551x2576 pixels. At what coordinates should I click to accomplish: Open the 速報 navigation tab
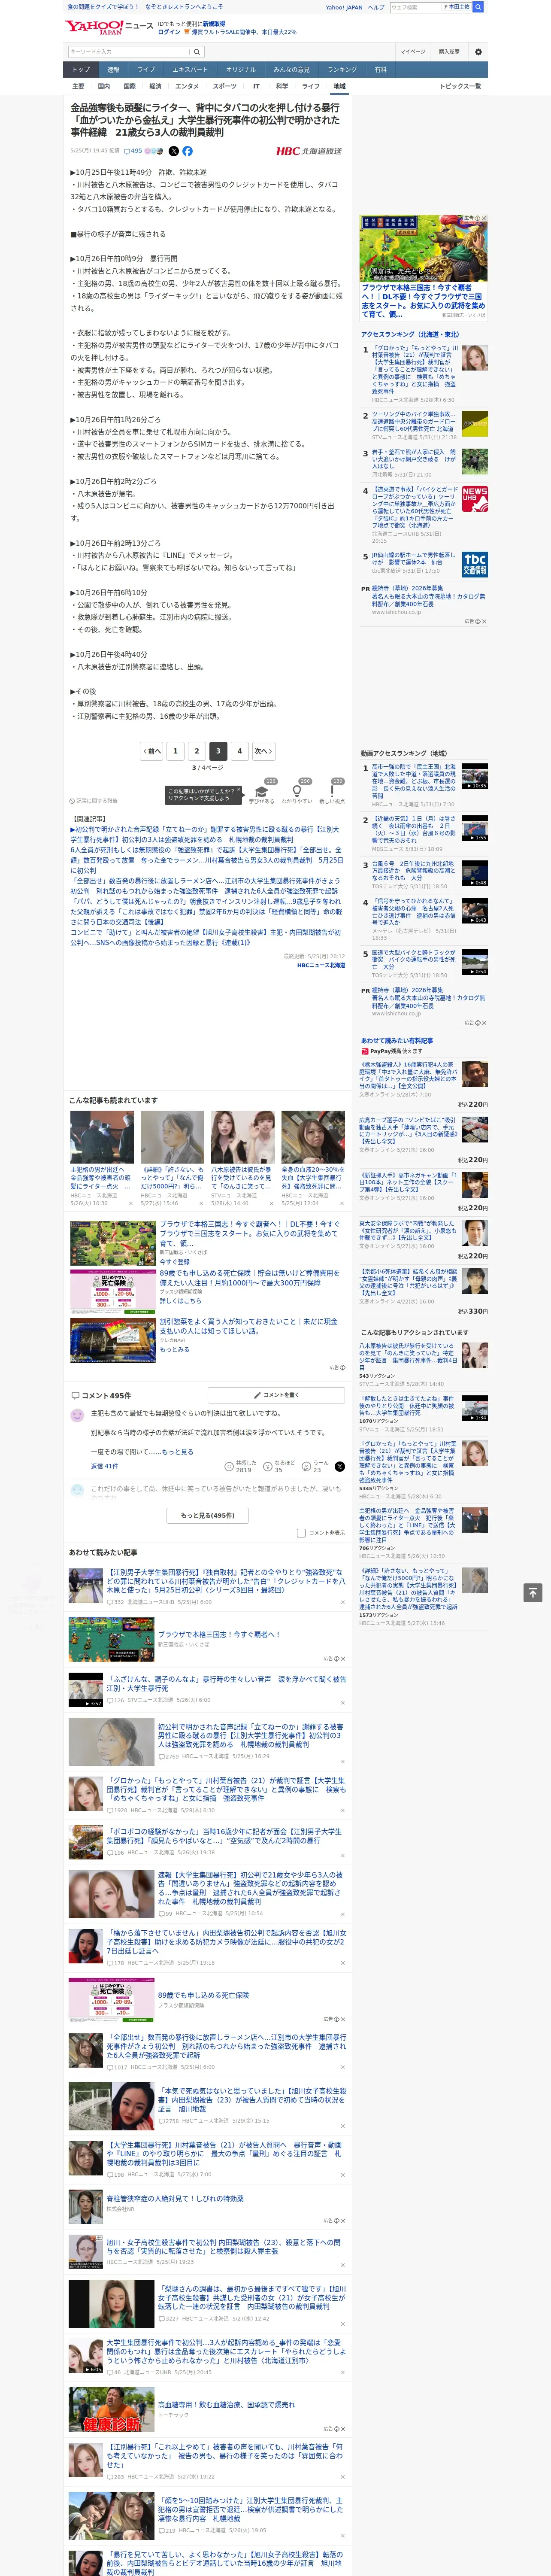click(113, 70)
